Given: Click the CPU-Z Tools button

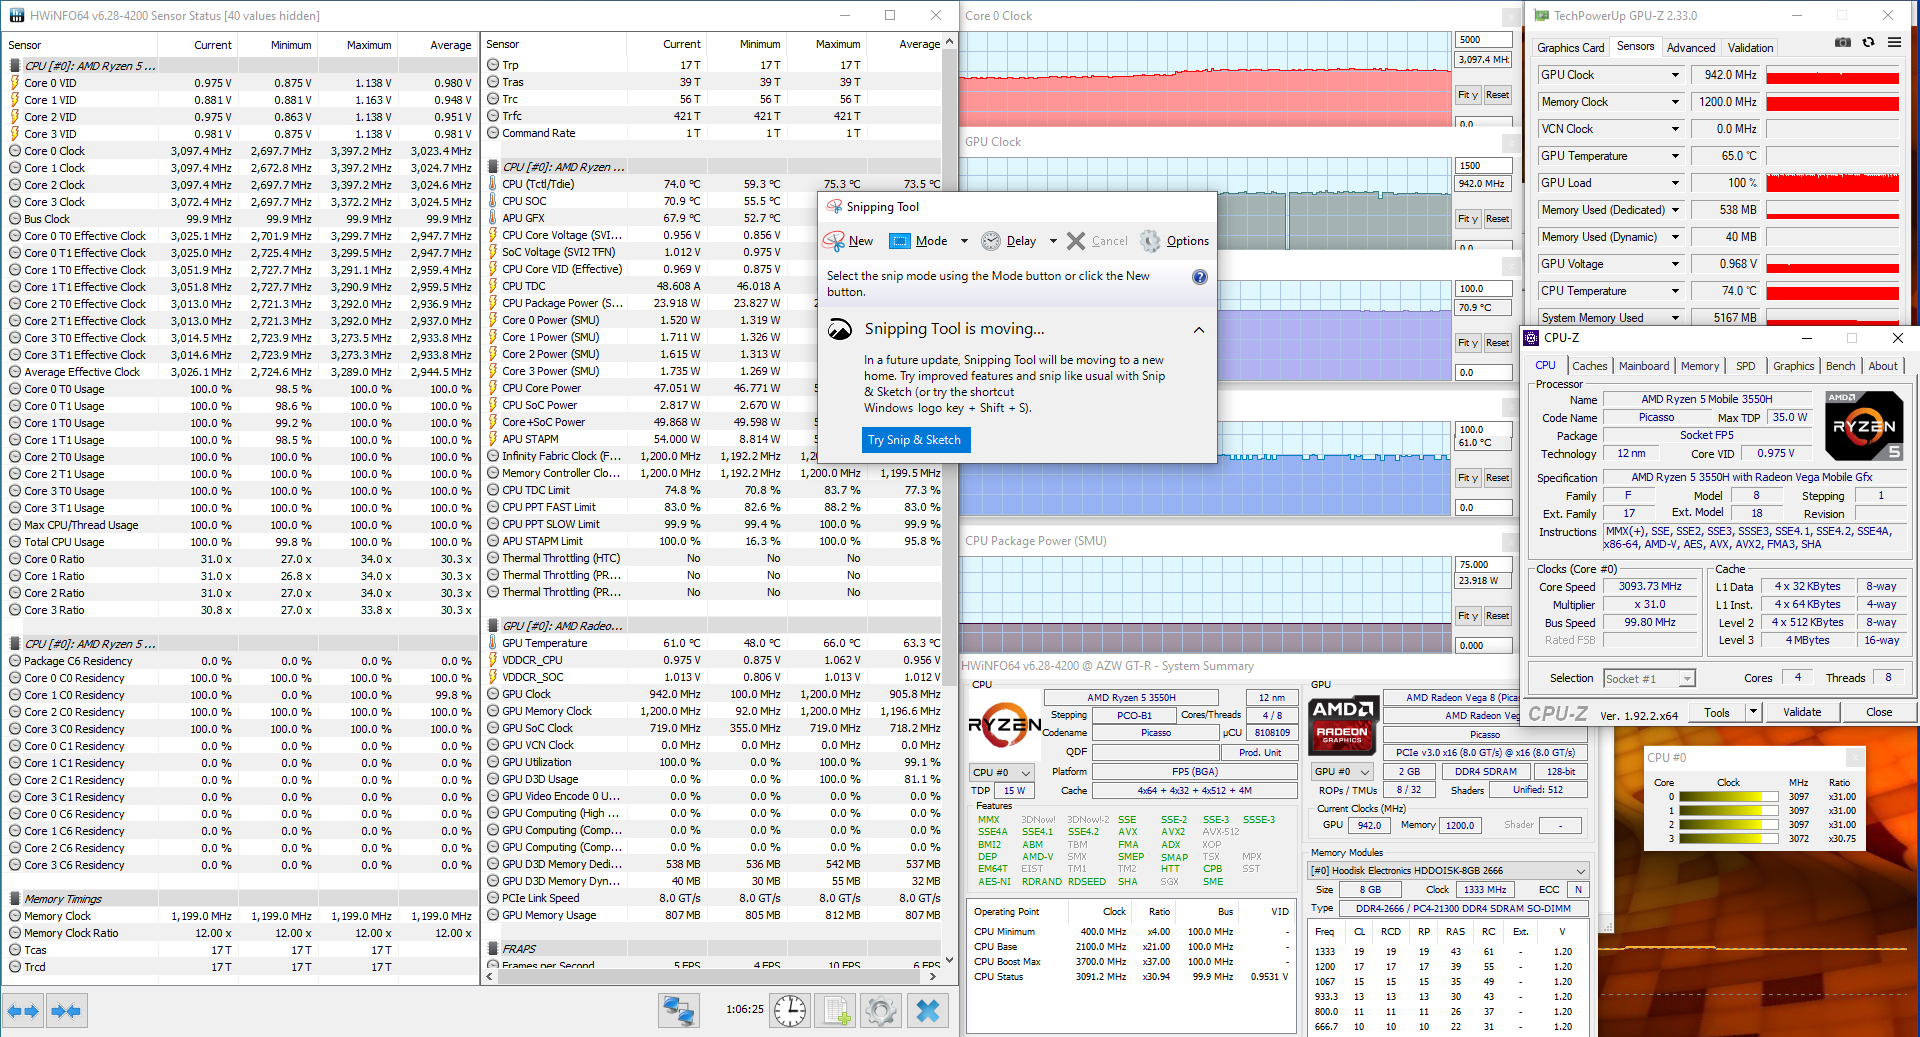Looking at the screenshot, I should [x=1717, y=712].
